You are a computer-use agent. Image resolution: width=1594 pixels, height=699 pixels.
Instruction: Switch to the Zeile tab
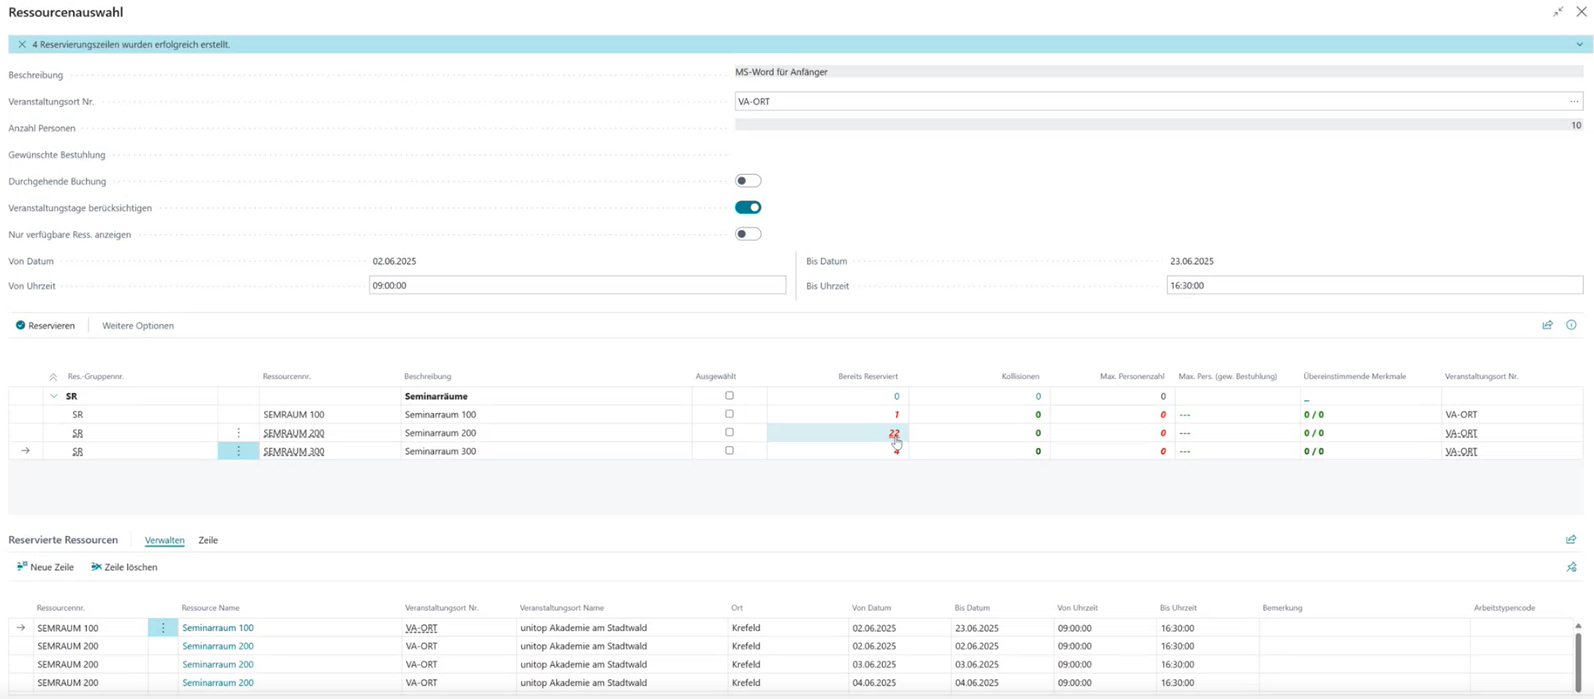pos(208,540)
